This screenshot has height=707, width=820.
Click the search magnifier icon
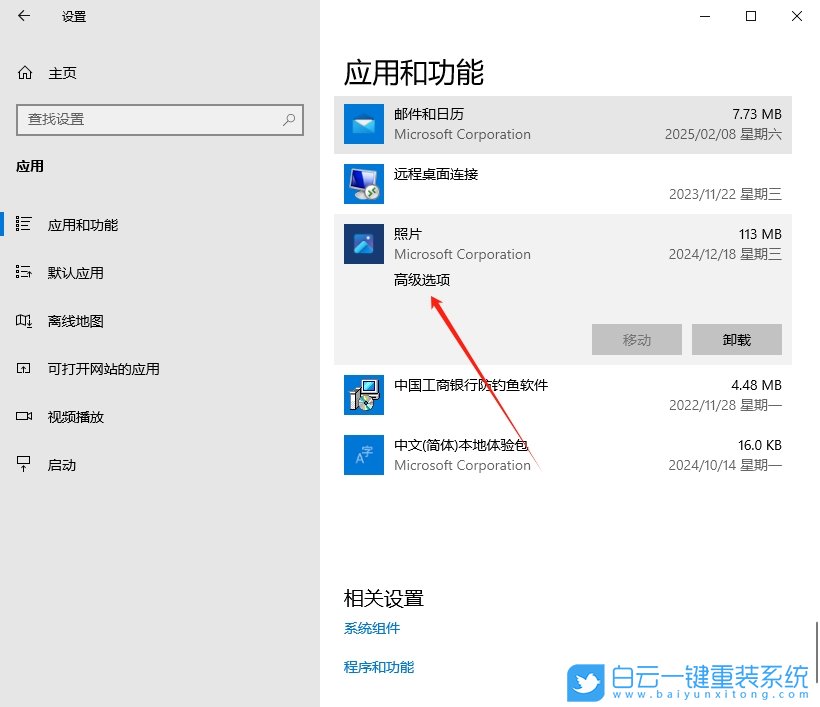click(288, 120)
